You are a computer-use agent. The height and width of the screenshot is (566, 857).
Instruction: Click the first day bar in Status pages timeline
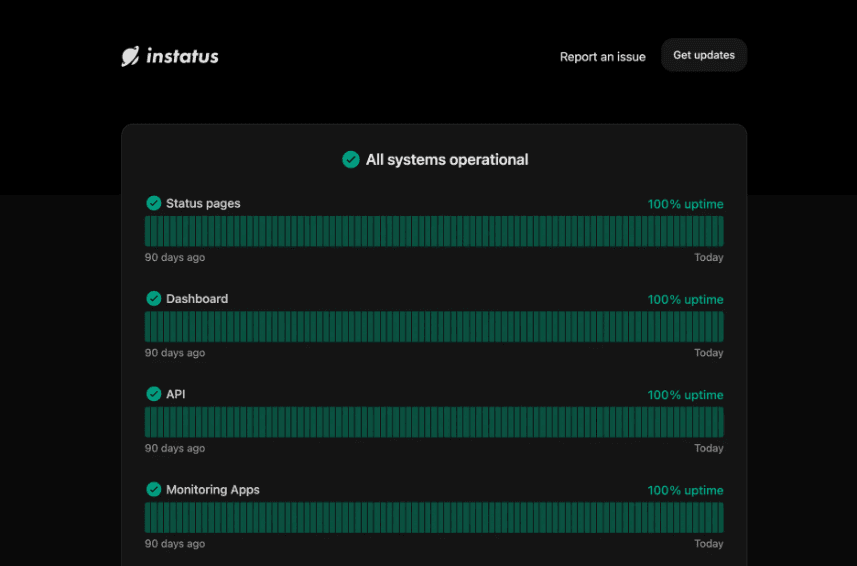[x=147, y=231]
